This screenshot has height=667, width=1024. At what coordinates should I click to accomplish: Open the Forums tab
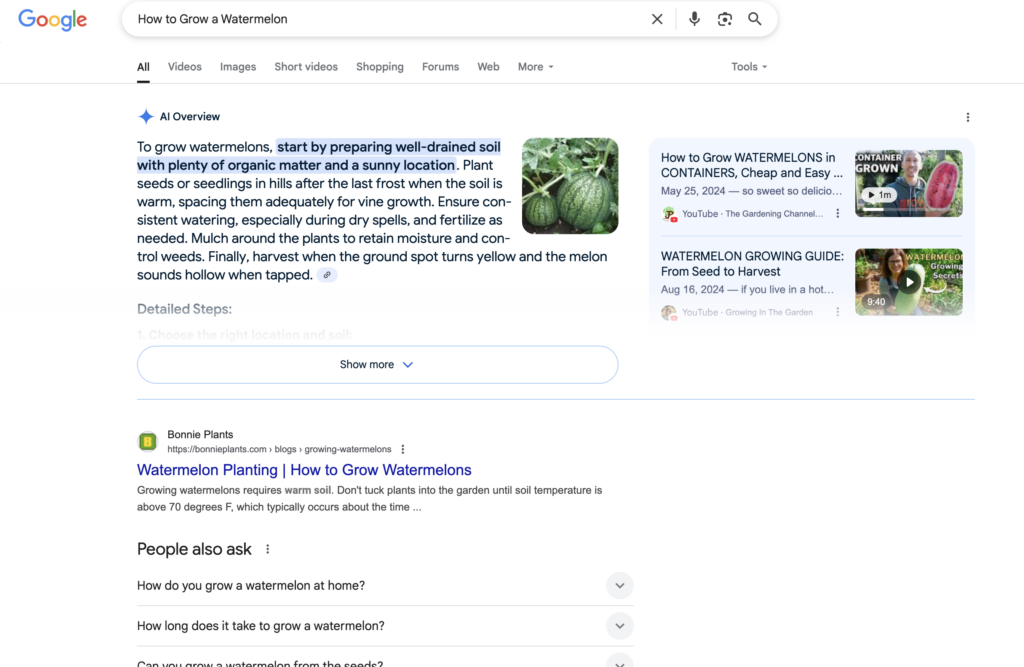pyautogui.click(x=440, y=67)
